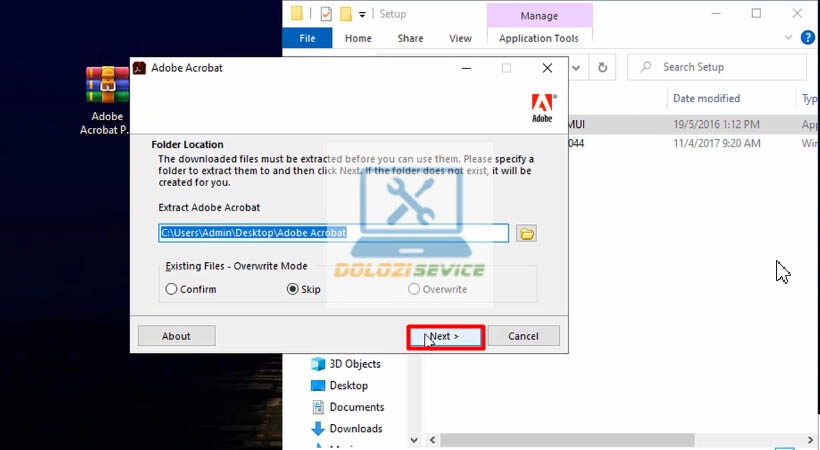Click the search magnifier in Search Setup box
The image size is (820, 450).
[x=646, y=67]
